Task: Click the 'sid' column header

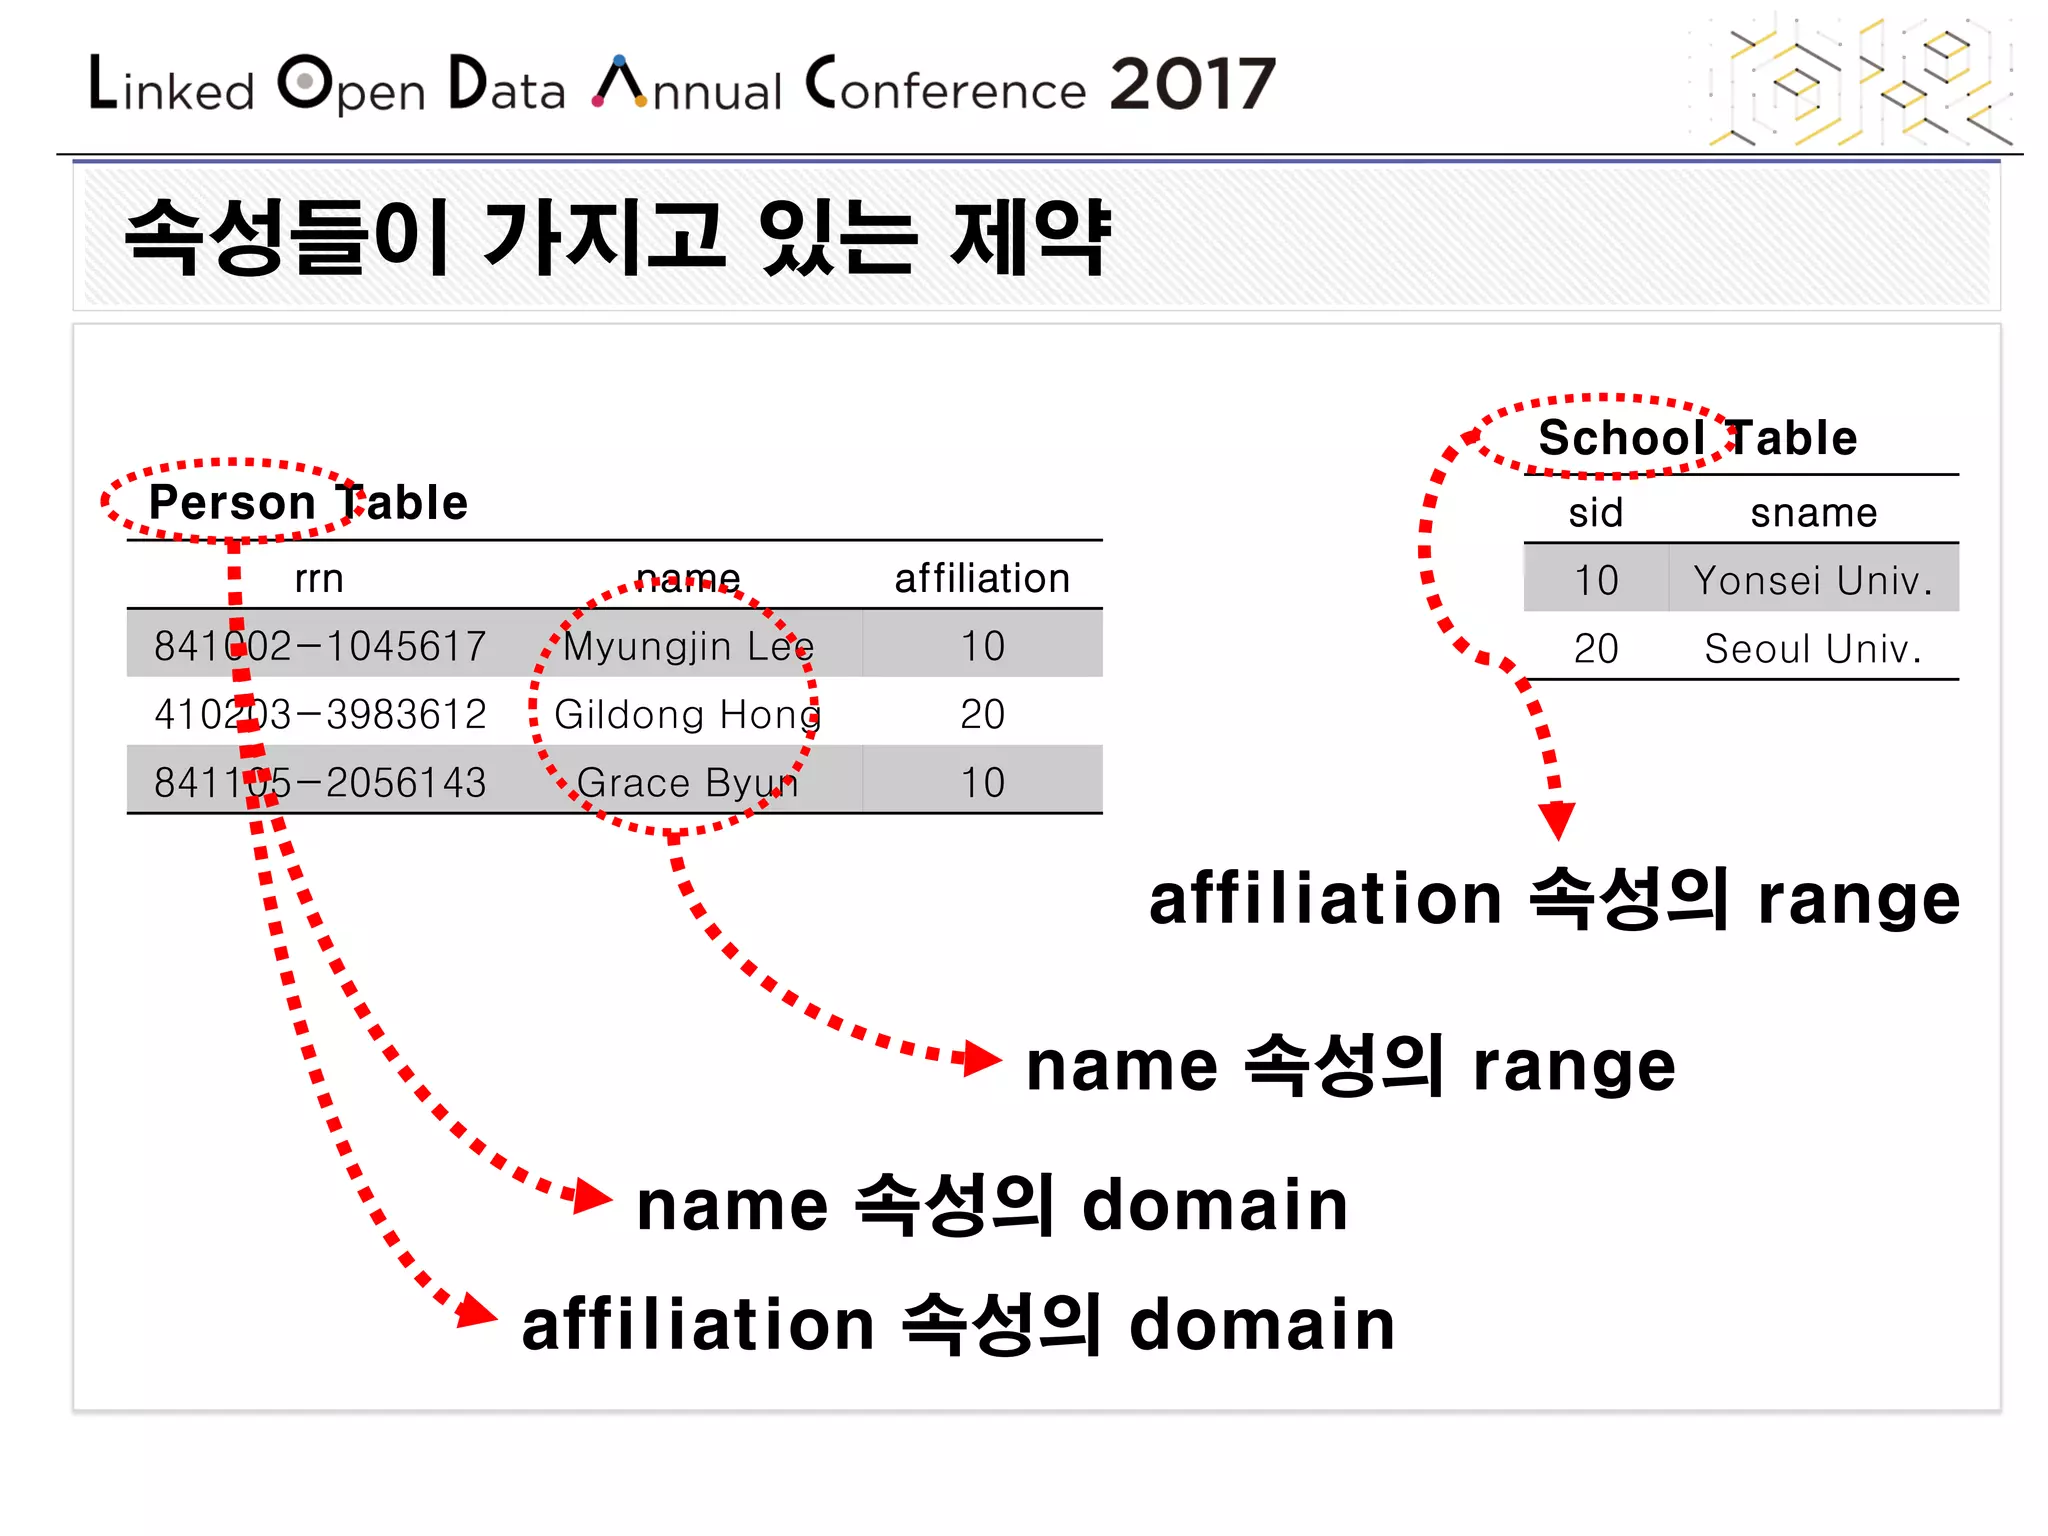Action: (1595, 512)
